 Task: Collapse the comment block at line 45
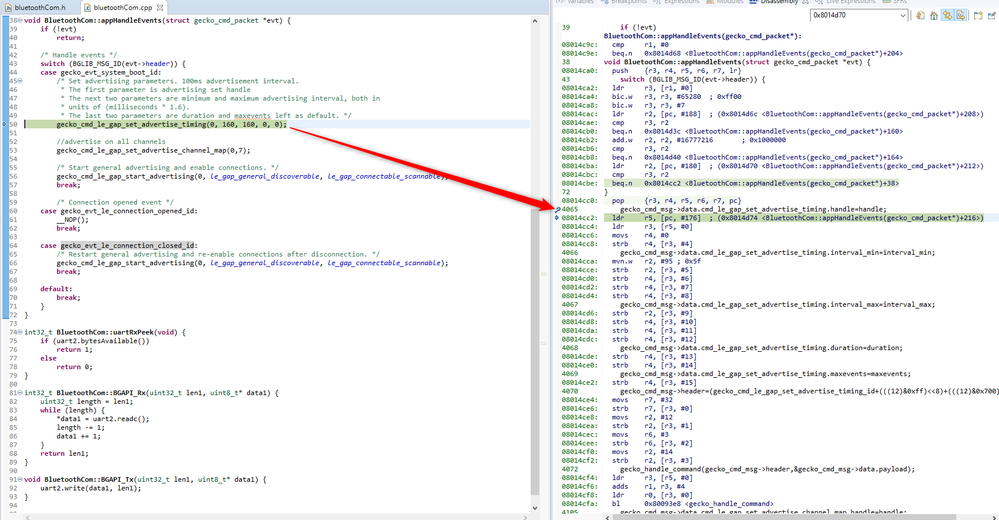pos(20,81)
